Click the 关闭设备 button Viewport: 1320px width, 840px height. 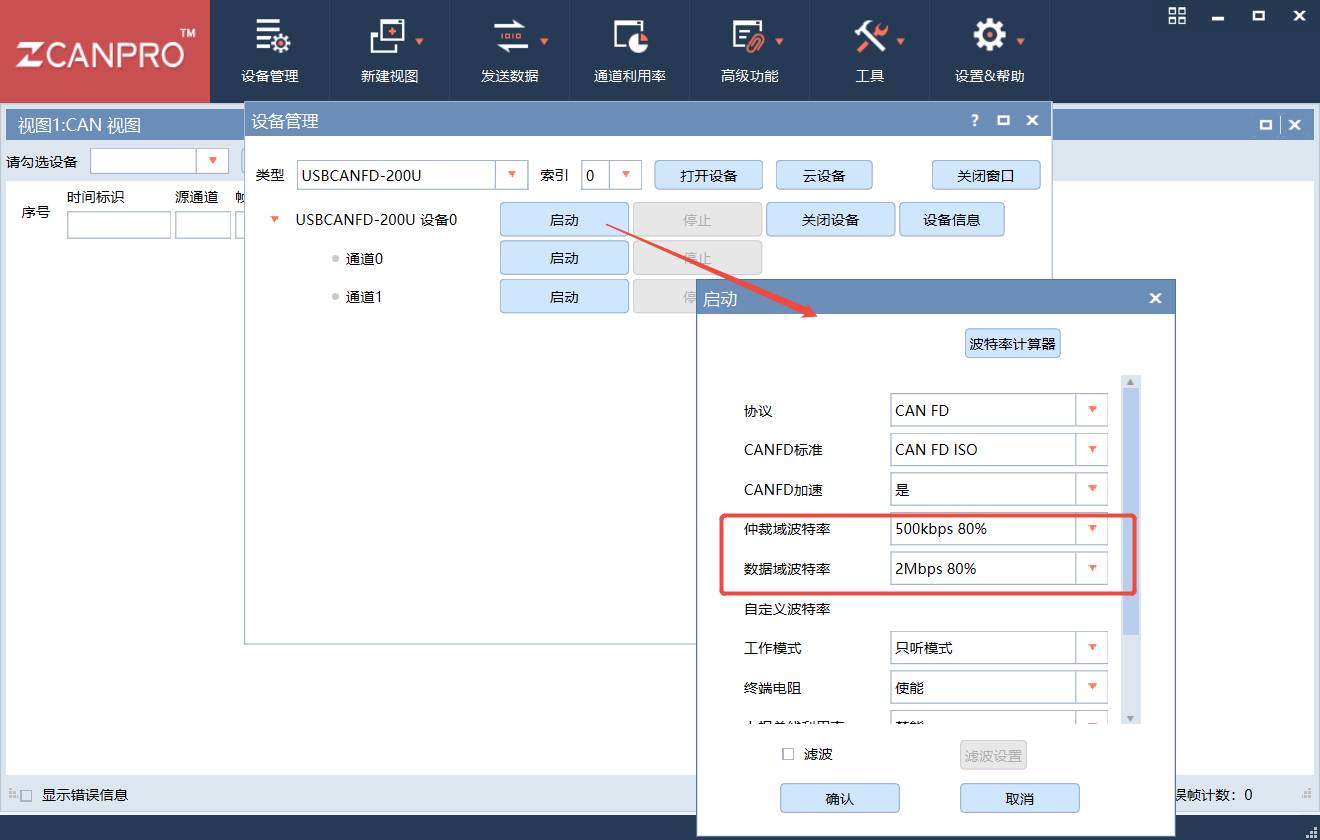click(x=830, y=219)
